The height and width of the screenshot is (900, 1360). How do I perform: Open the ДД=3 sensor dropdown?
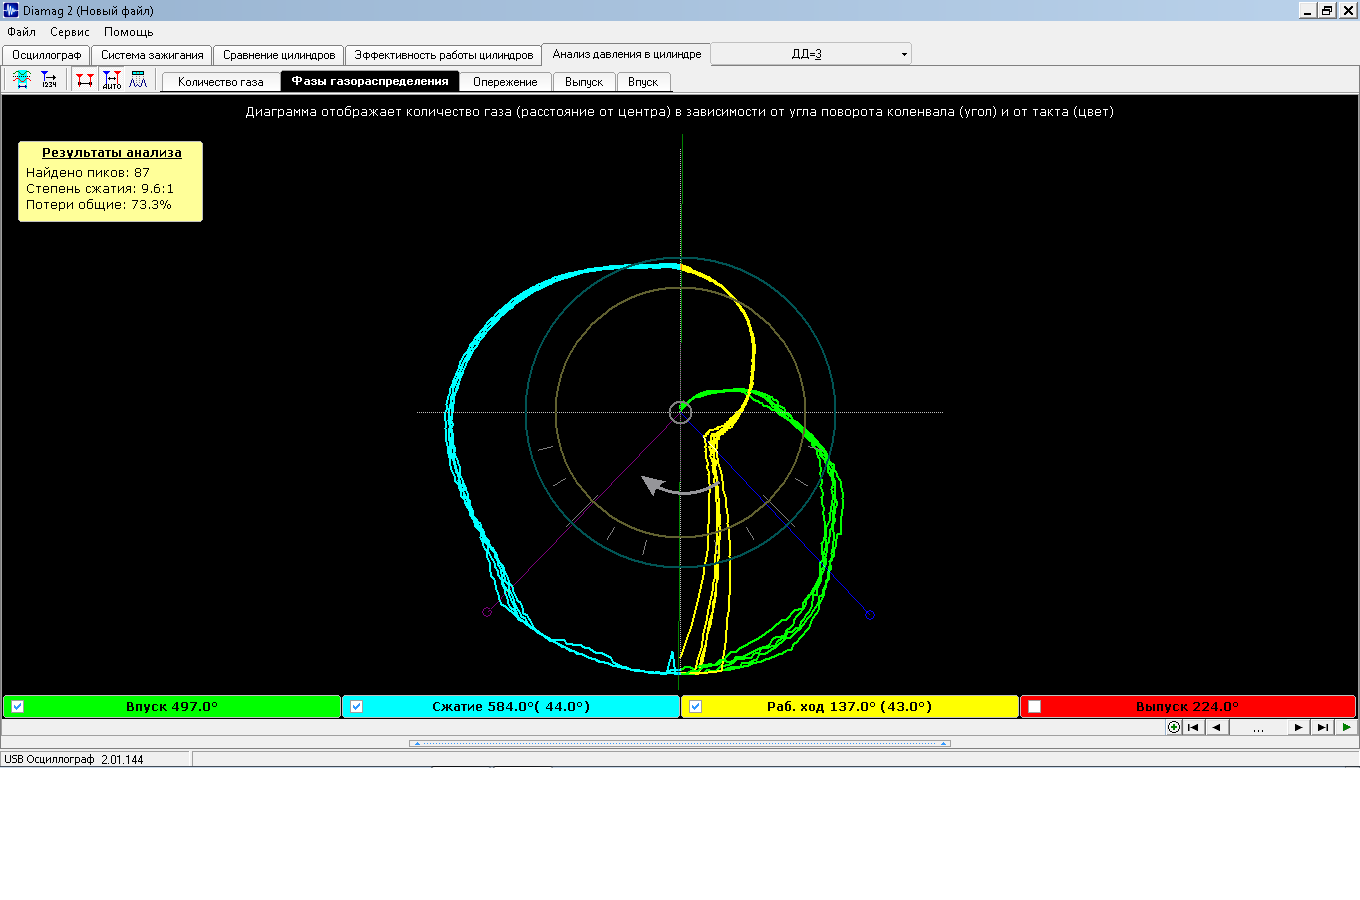coord(904,54)
